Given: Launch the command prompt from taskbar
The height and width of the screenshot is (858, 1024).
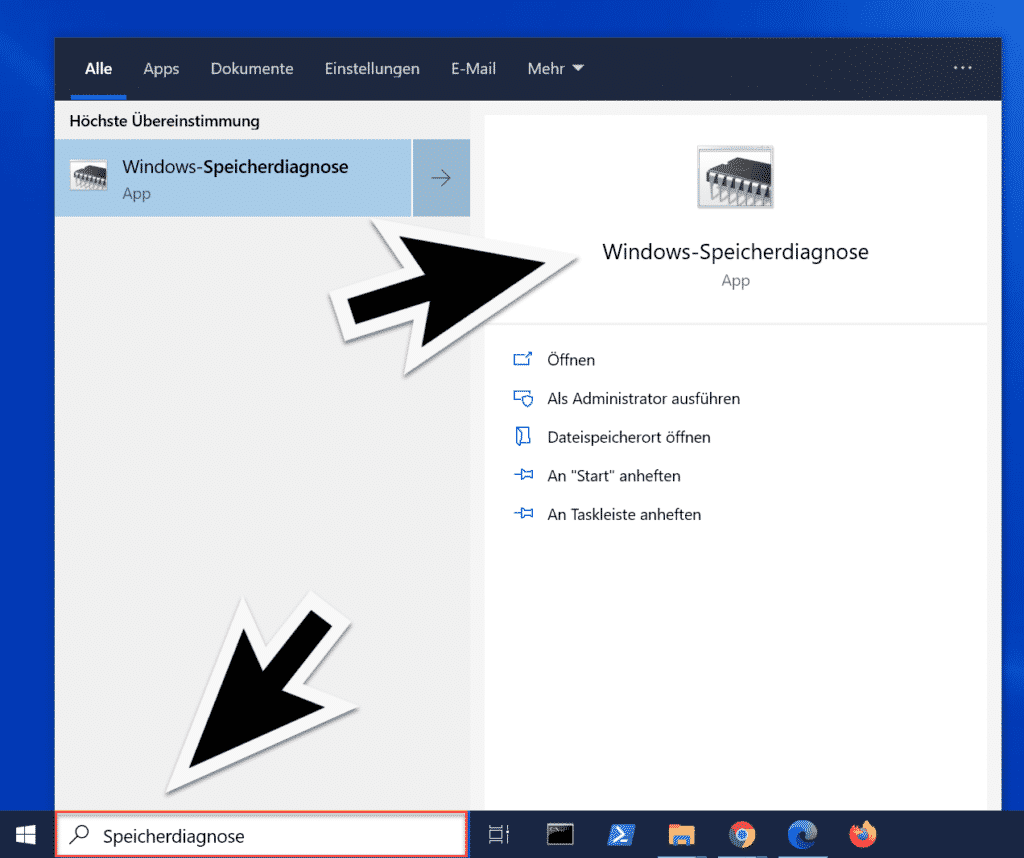Looking at the screenshot, I should 560,834.
